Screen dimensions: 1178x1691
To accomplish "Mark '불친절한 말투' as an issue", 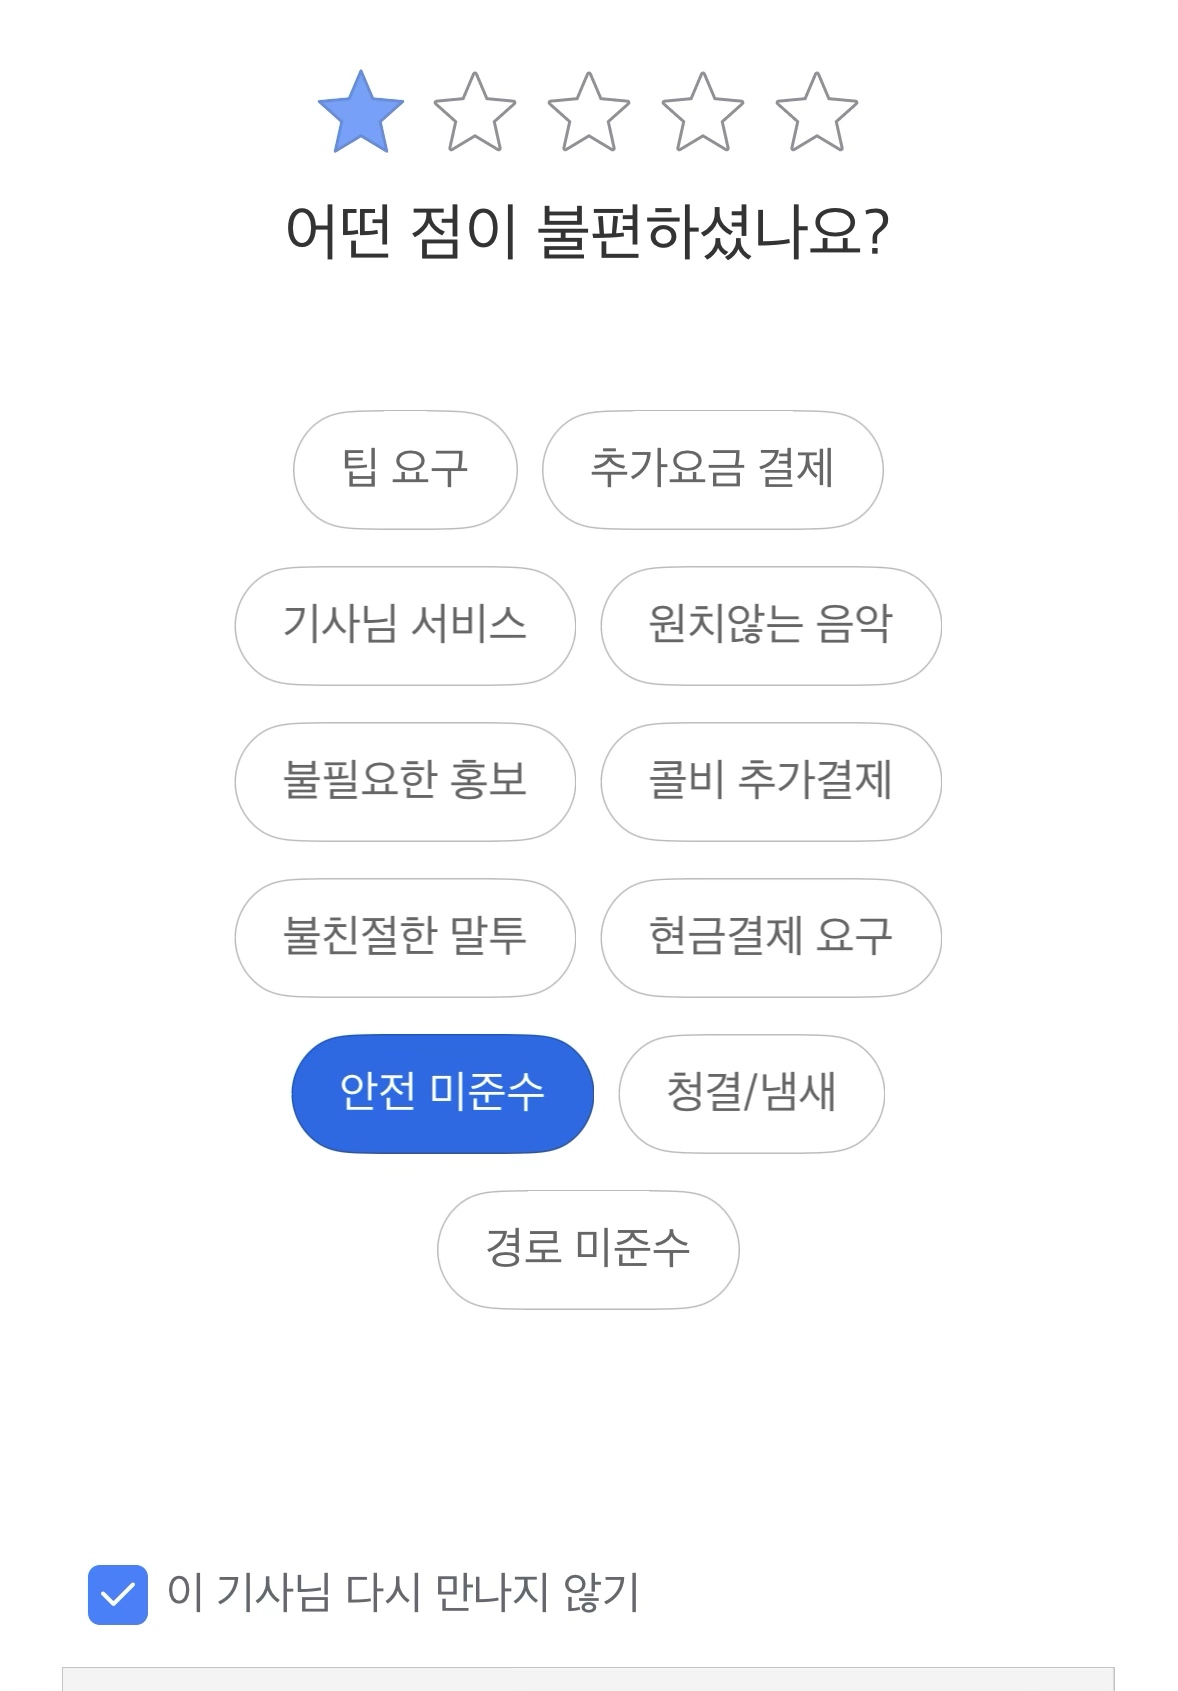I will (405, 937).
